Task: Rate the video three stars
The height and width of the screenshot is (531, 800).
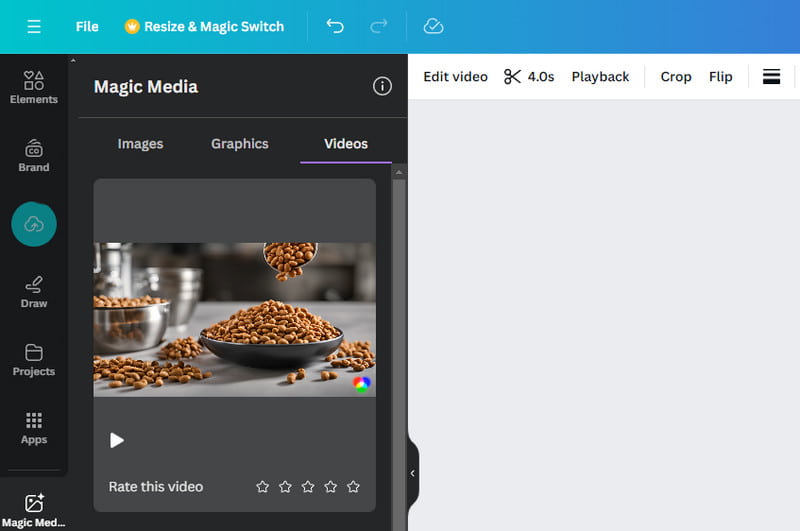Action: (x=308, y=487)
